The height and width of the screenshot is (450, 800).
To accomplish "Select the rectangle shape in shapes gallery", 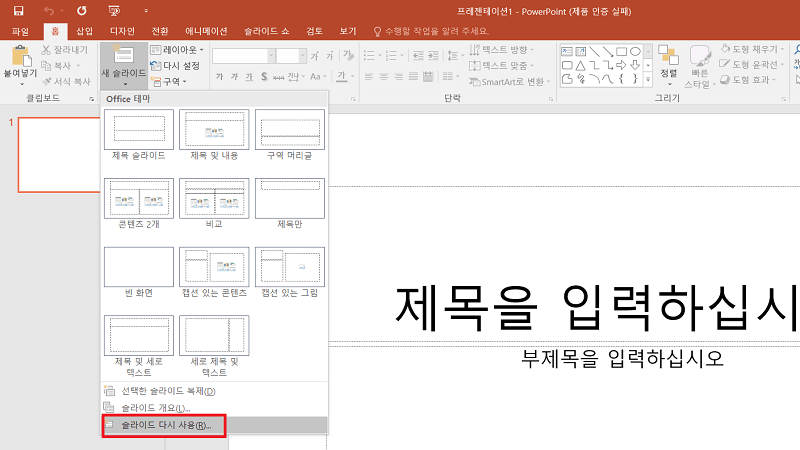I will (x=621, y=52).
